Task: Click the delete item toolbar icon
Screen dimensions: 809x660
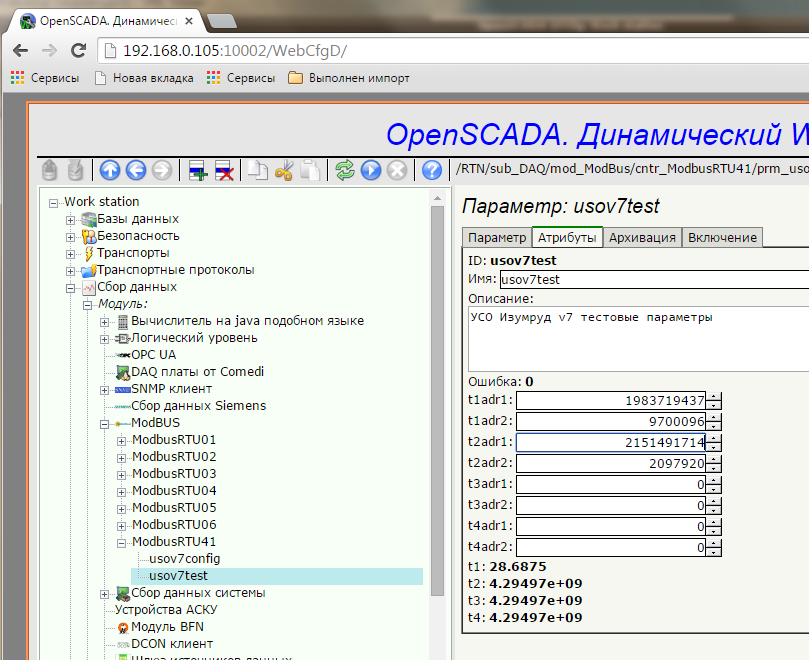Action: coord(225,170)
